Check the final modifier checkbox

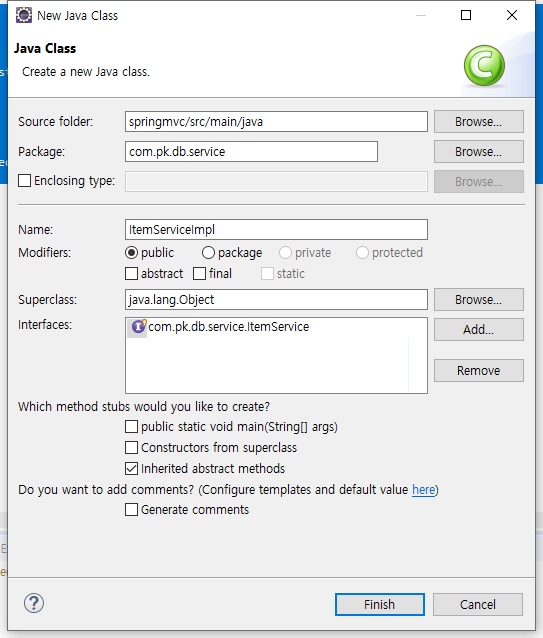pyautogui.click(x=199, y=273)
